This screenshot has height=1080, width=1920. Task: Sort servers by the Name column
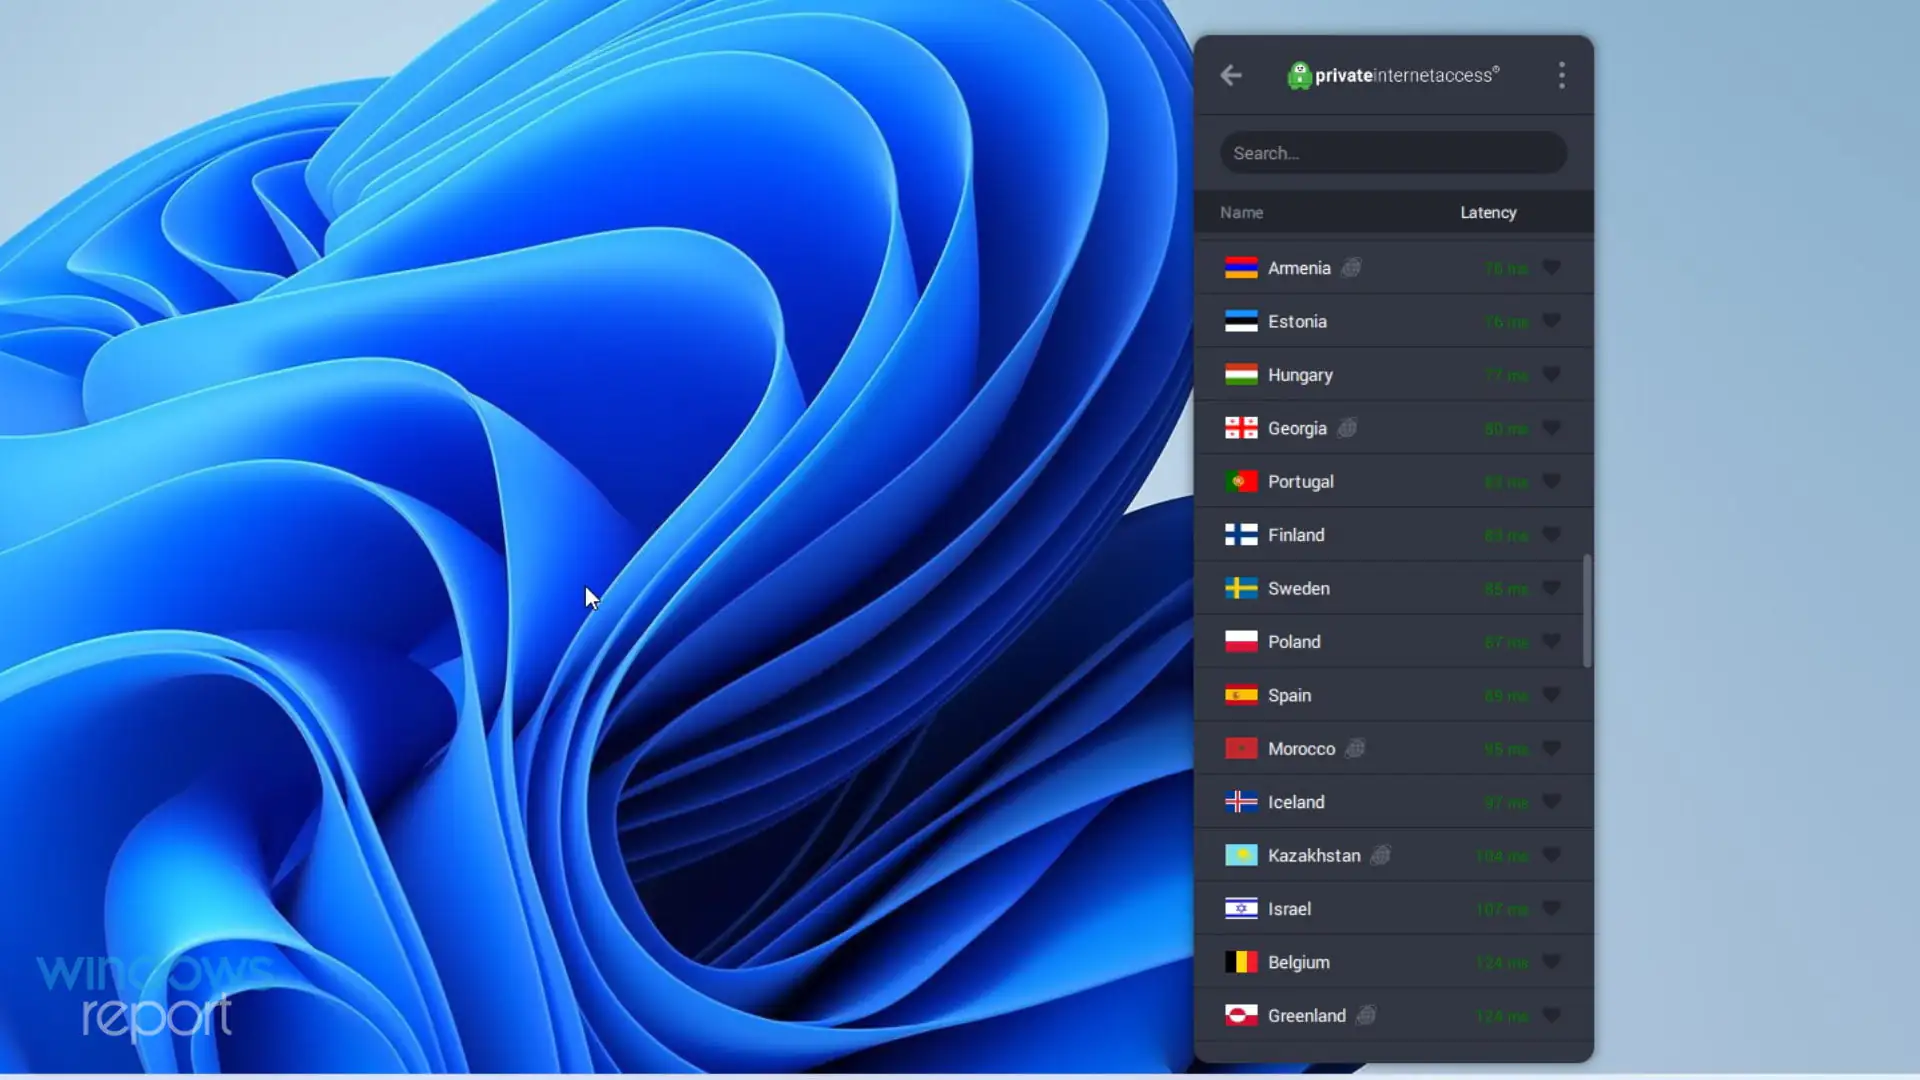[1241, 212]
